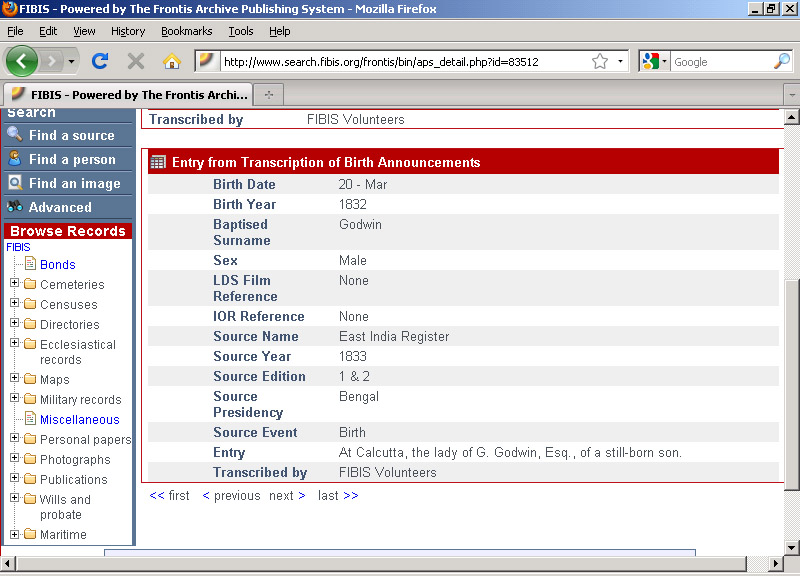
Task: Expand the Personal papers tree node
Action: (15, 438)
